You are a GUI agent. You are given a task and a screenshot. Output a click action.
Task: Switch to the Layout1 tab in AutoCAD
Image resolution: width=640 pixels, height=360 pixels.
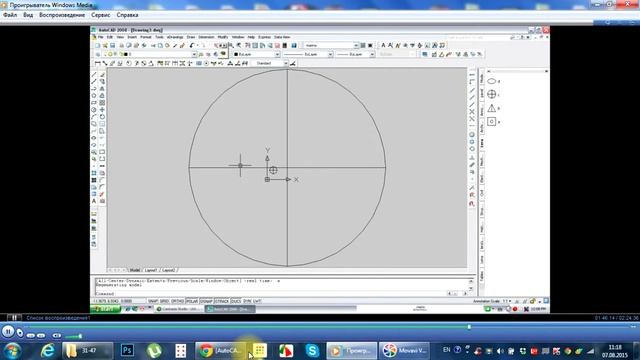coord(151,270)
